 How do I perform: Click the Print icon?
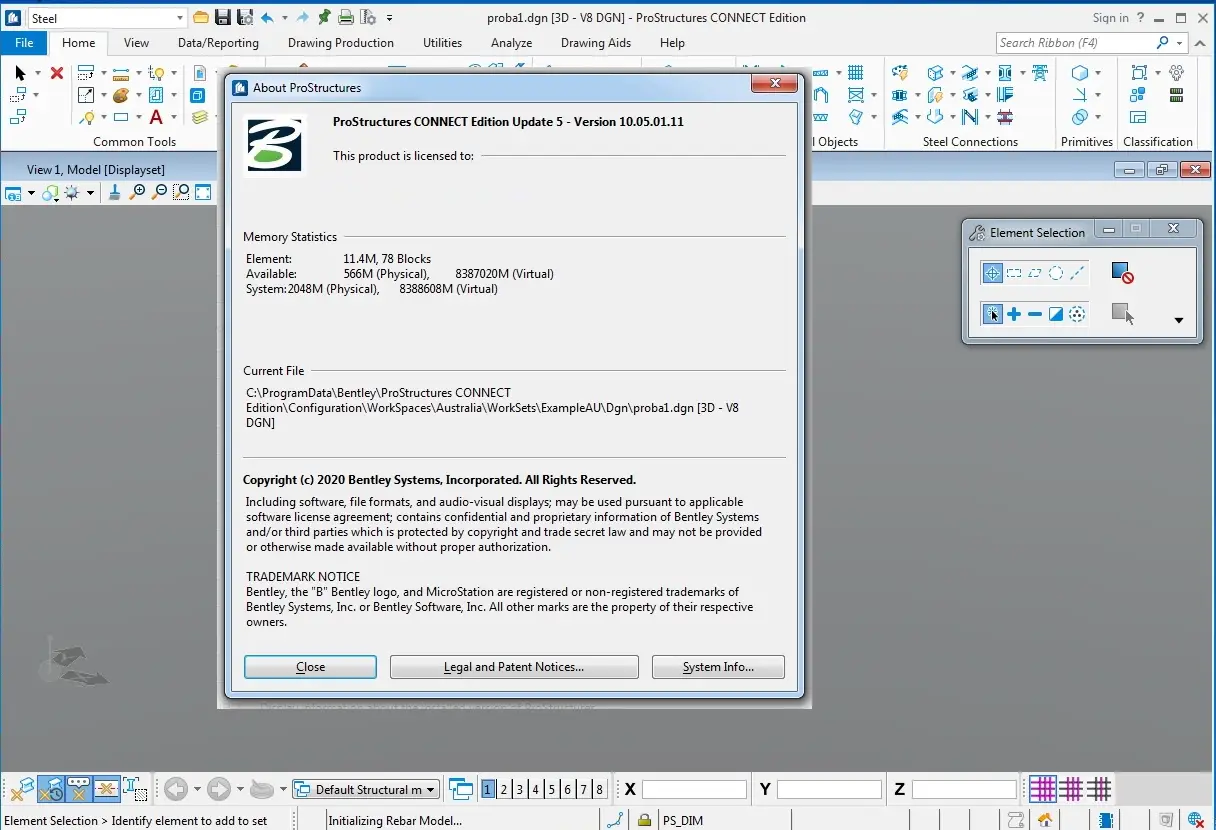[345, 17]
